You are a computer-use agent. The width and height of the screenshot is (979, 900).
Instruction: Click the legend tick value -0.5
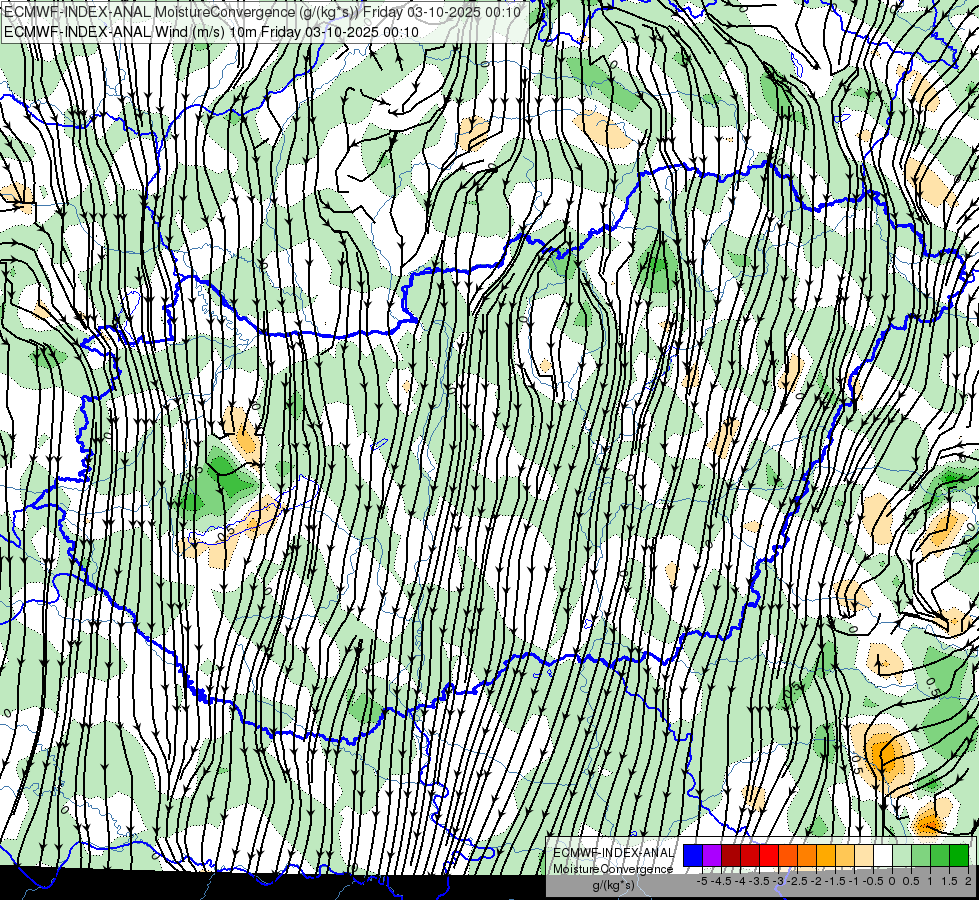click(874, 881)
